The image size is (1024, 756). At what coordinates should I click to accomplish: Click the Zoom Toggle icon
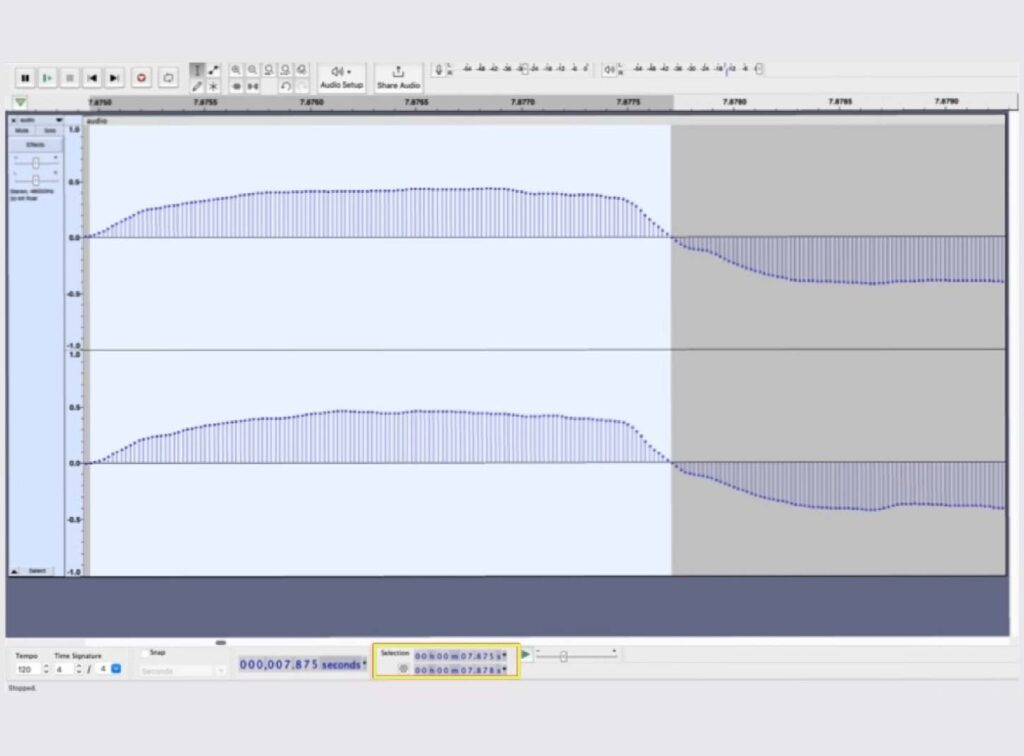pyautogui.click(x=301, y=70)
